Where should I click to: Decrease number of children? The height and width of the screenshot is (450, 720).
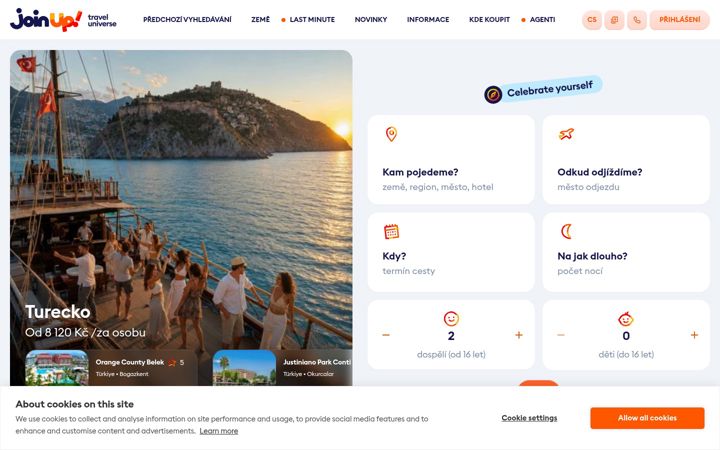click(x=561, y=335)
